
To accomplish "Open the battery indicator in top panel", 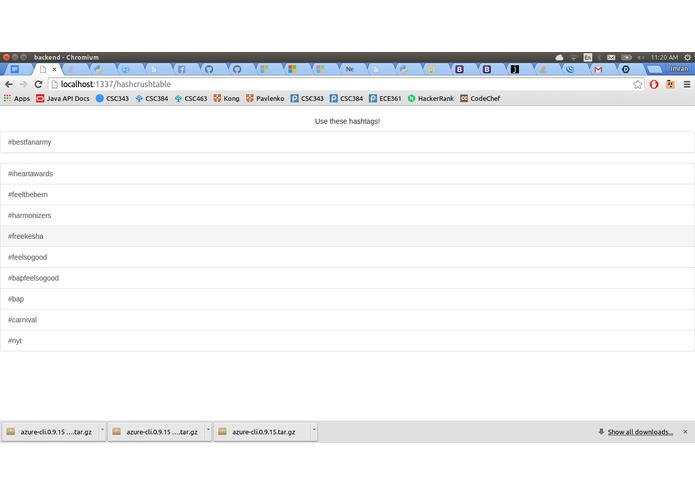I will pyautogui.click(x=626, y=57).
